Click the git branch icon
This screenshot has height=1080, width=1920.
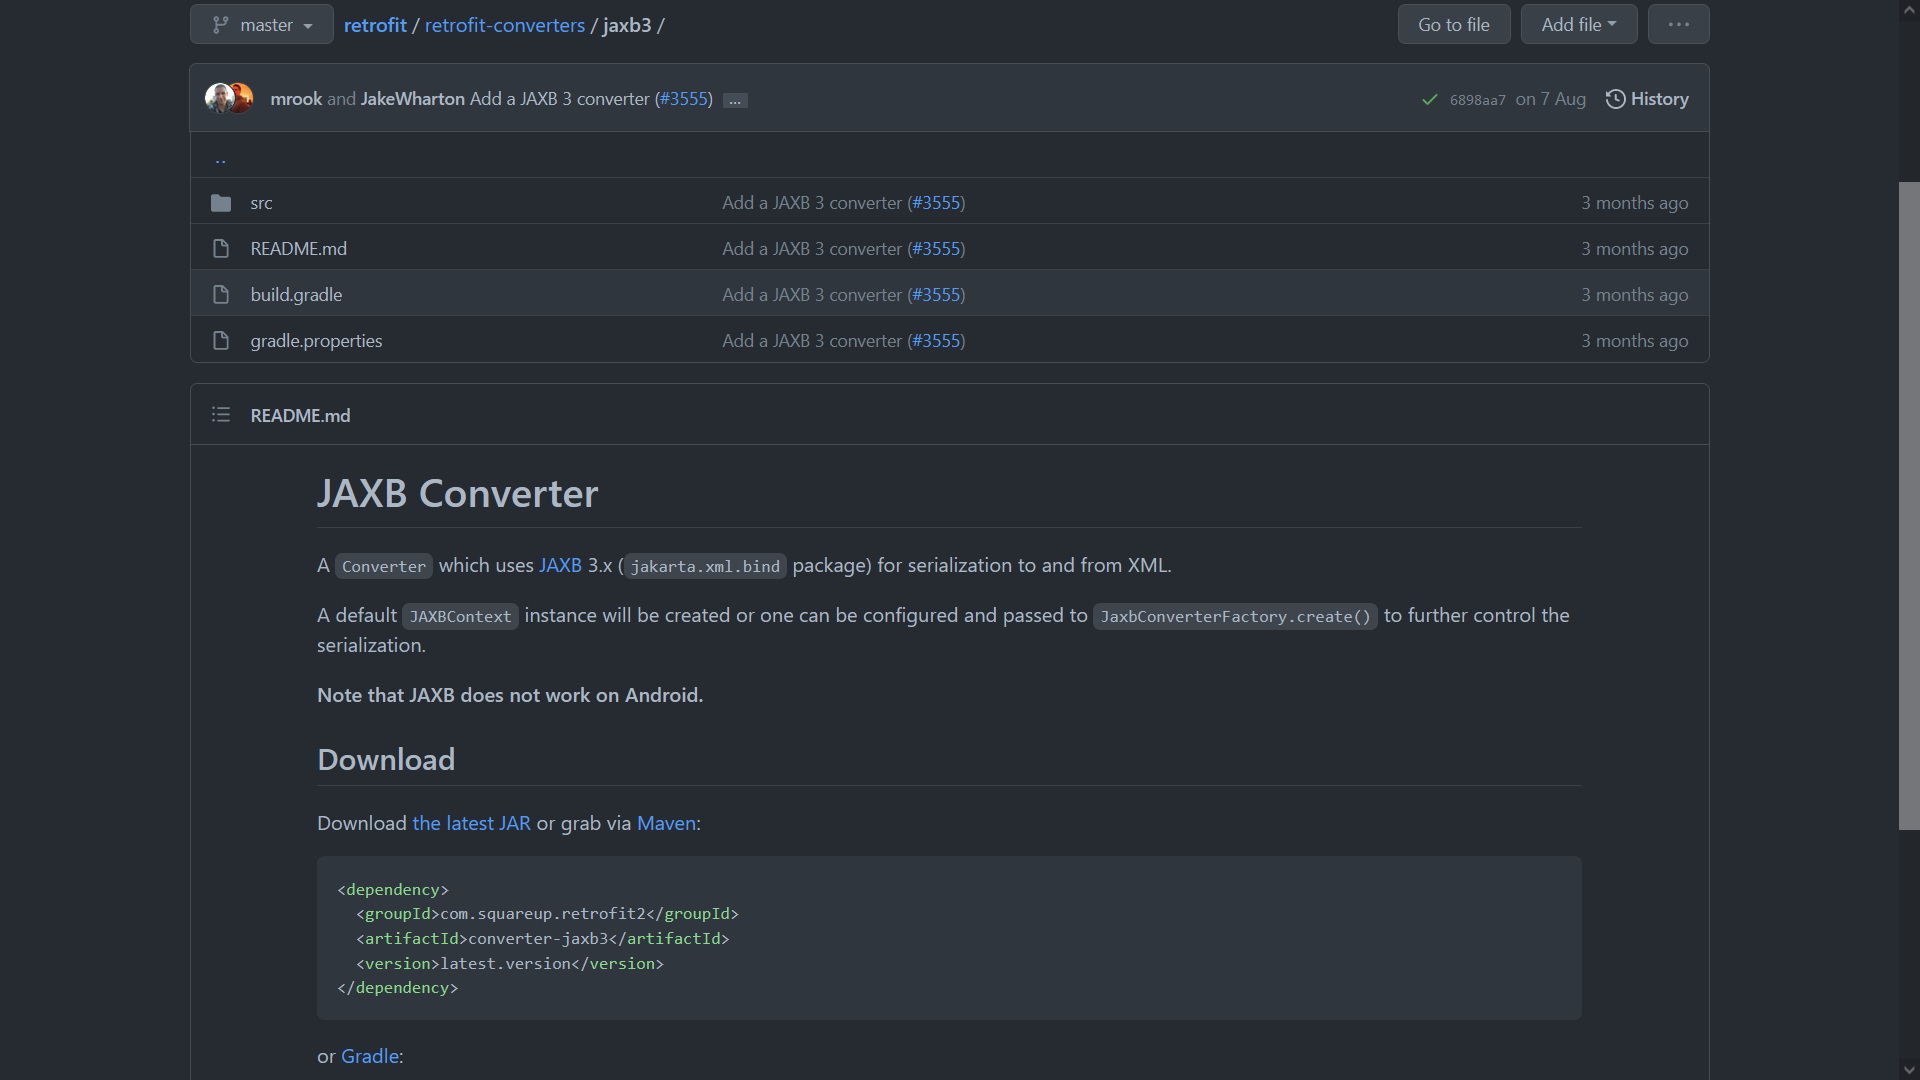click(220, 25)
